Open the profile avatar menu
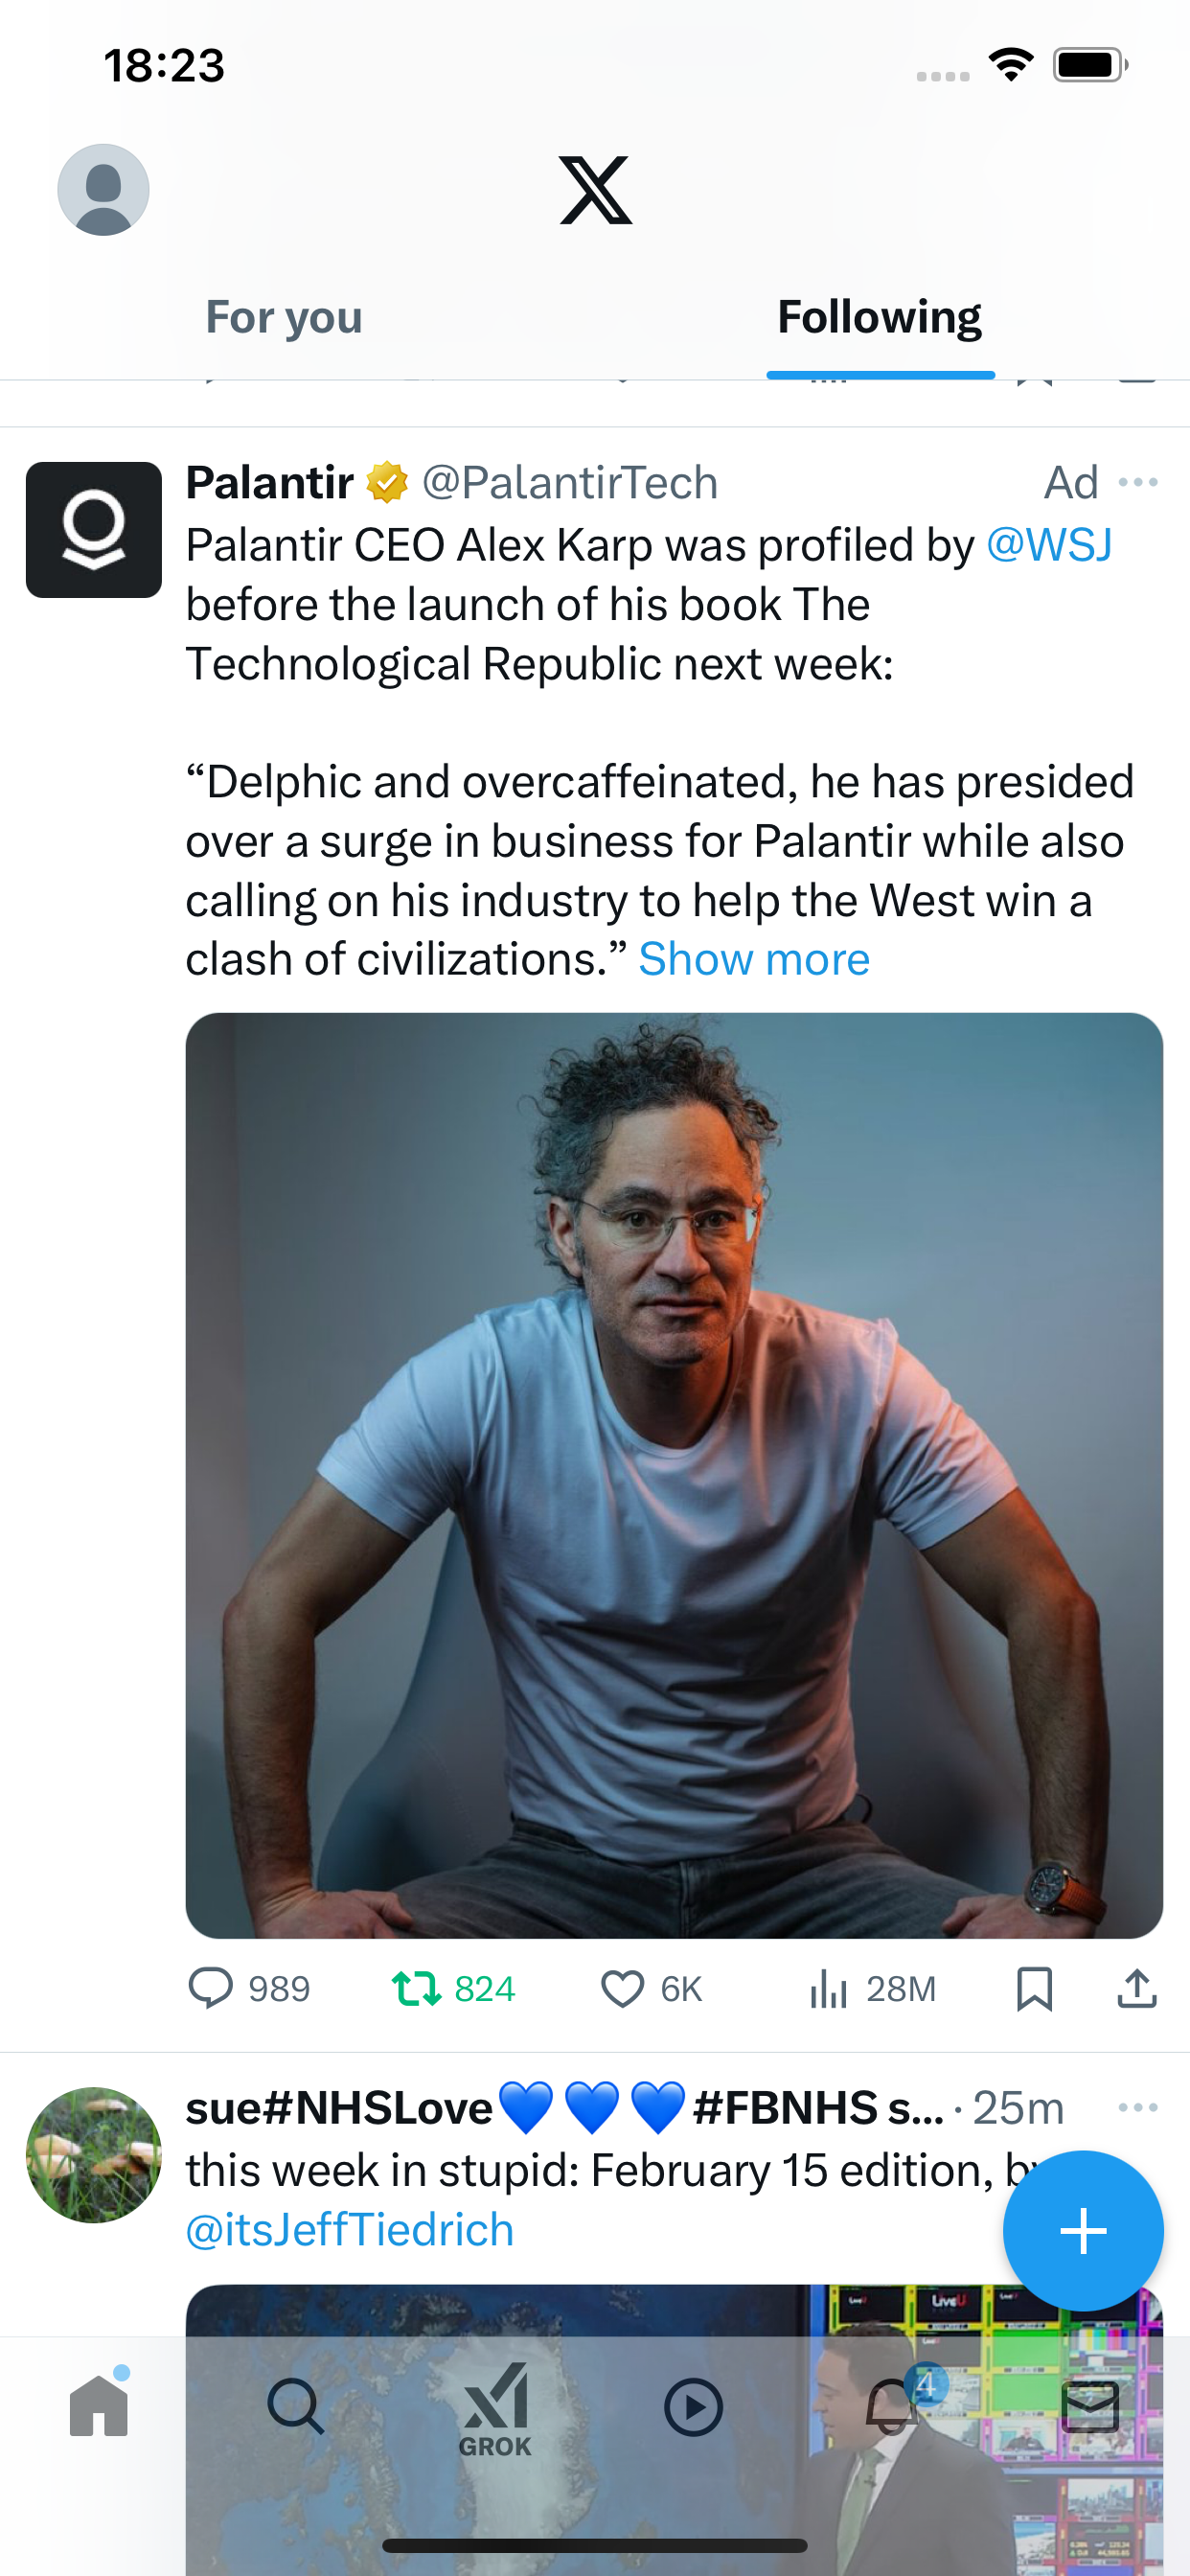1190x2576 pixels. pos(103,190)
